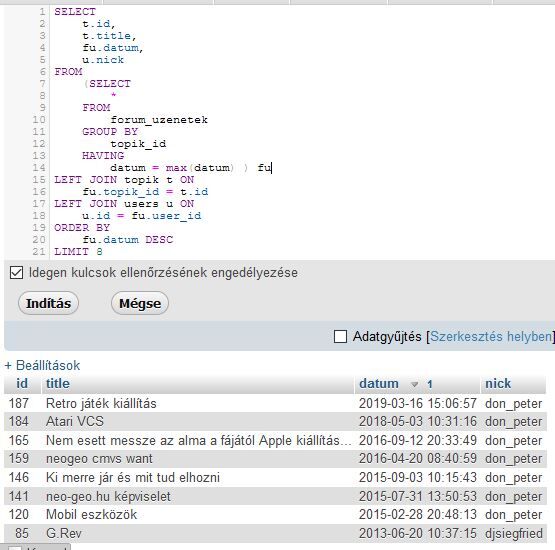Select the date 2016-09-12 20:33:49
The image size is (555, 550).
[x=418, y=441]
